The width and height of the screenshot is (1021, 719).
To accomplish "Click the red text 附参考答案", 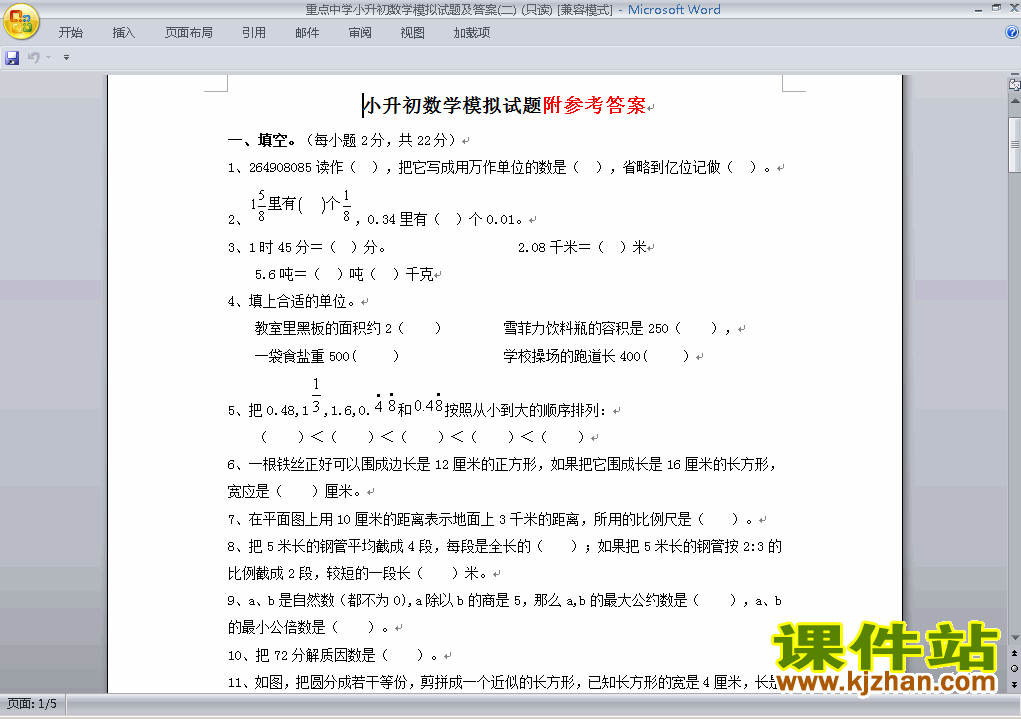I will click(x=594, y=106).
